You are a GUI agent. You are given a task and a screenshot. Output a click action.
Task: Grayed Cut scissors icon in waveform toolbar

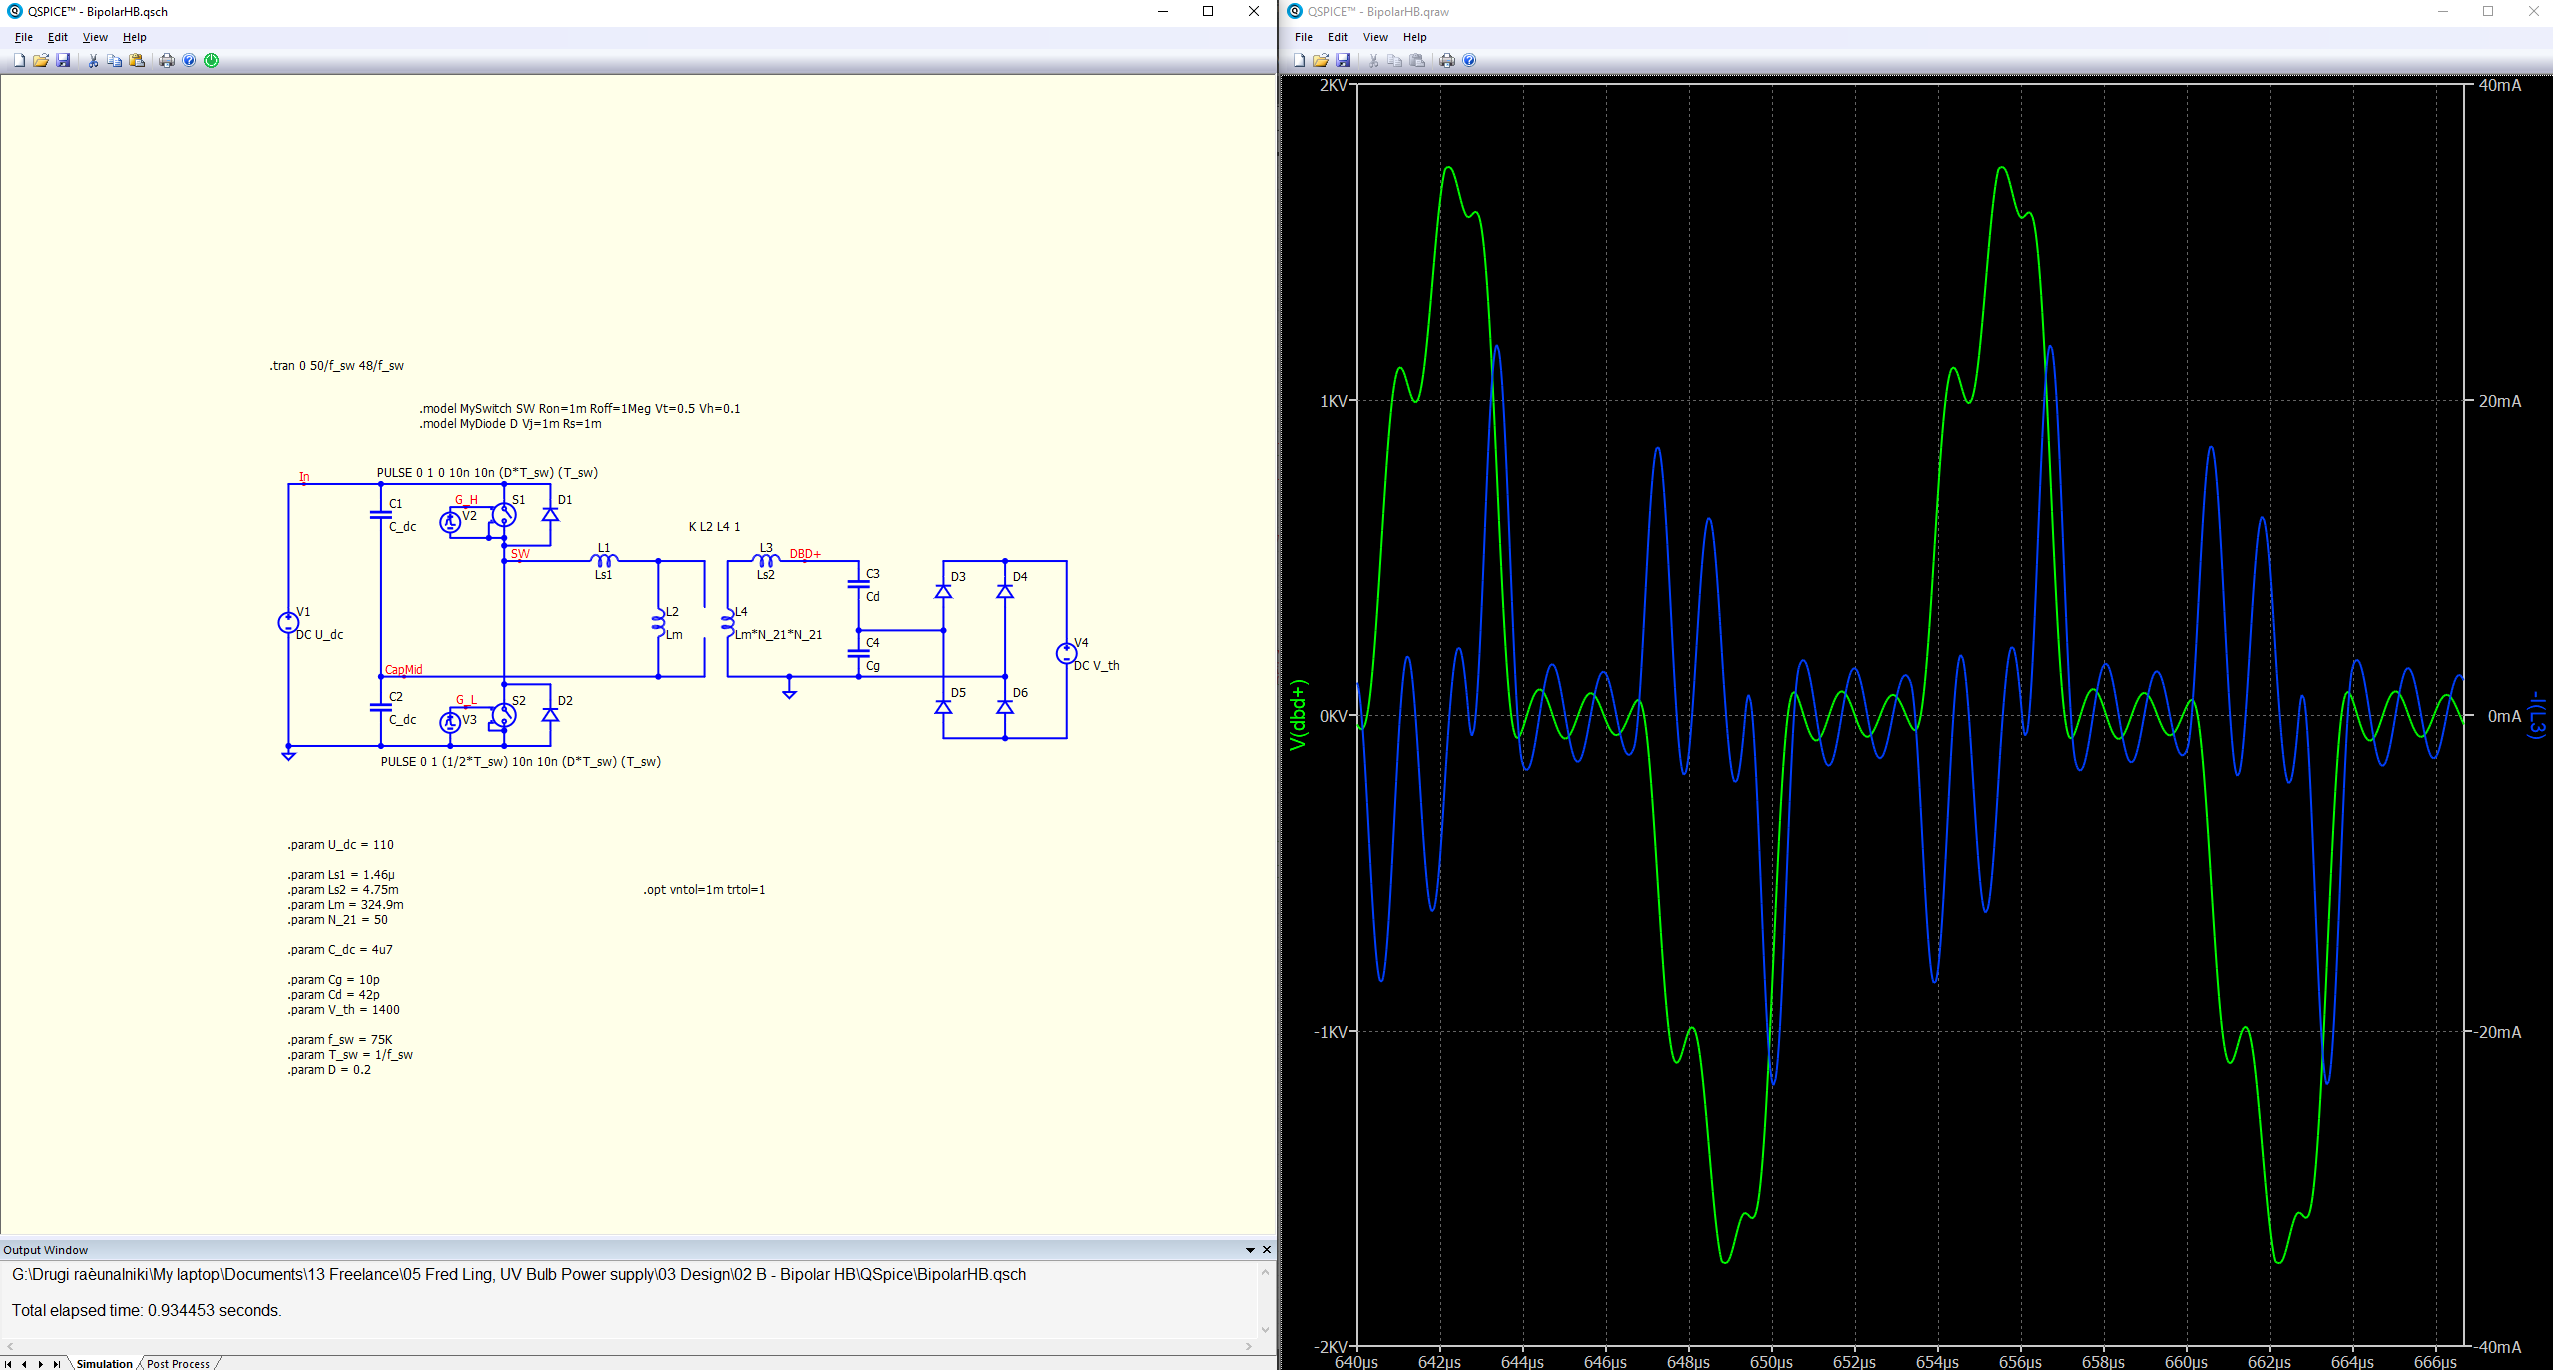coord(1373,61)
